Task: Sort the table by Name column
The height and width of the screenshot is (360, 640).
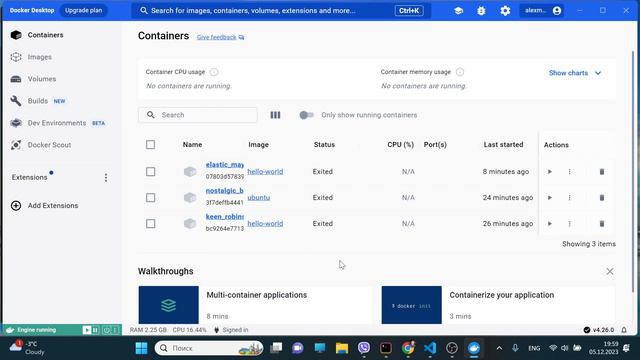Action: 192,145
